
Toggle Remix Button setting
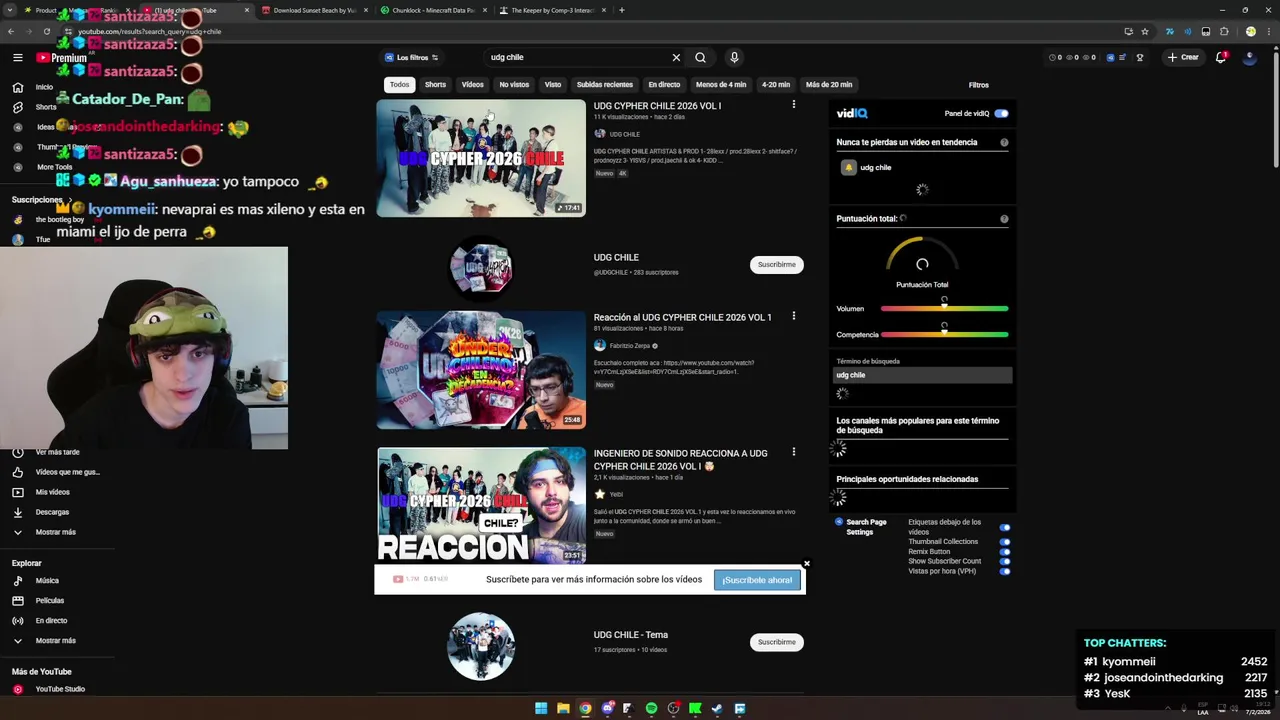tap(1005, 551)
